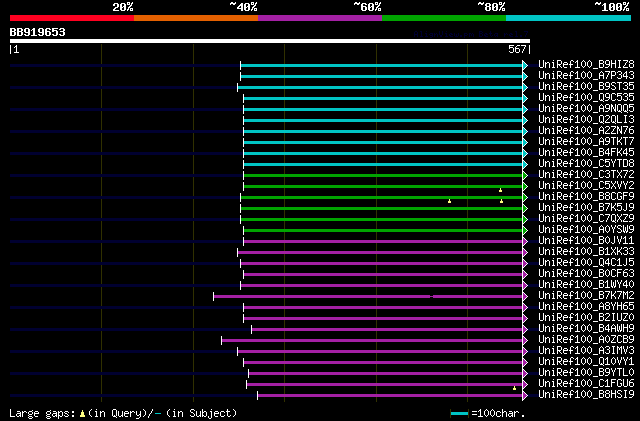Open hit UniRef100_B9ST35
This screenshot has width=640, height=421.
pyautogui.click(x=586, y=87)
